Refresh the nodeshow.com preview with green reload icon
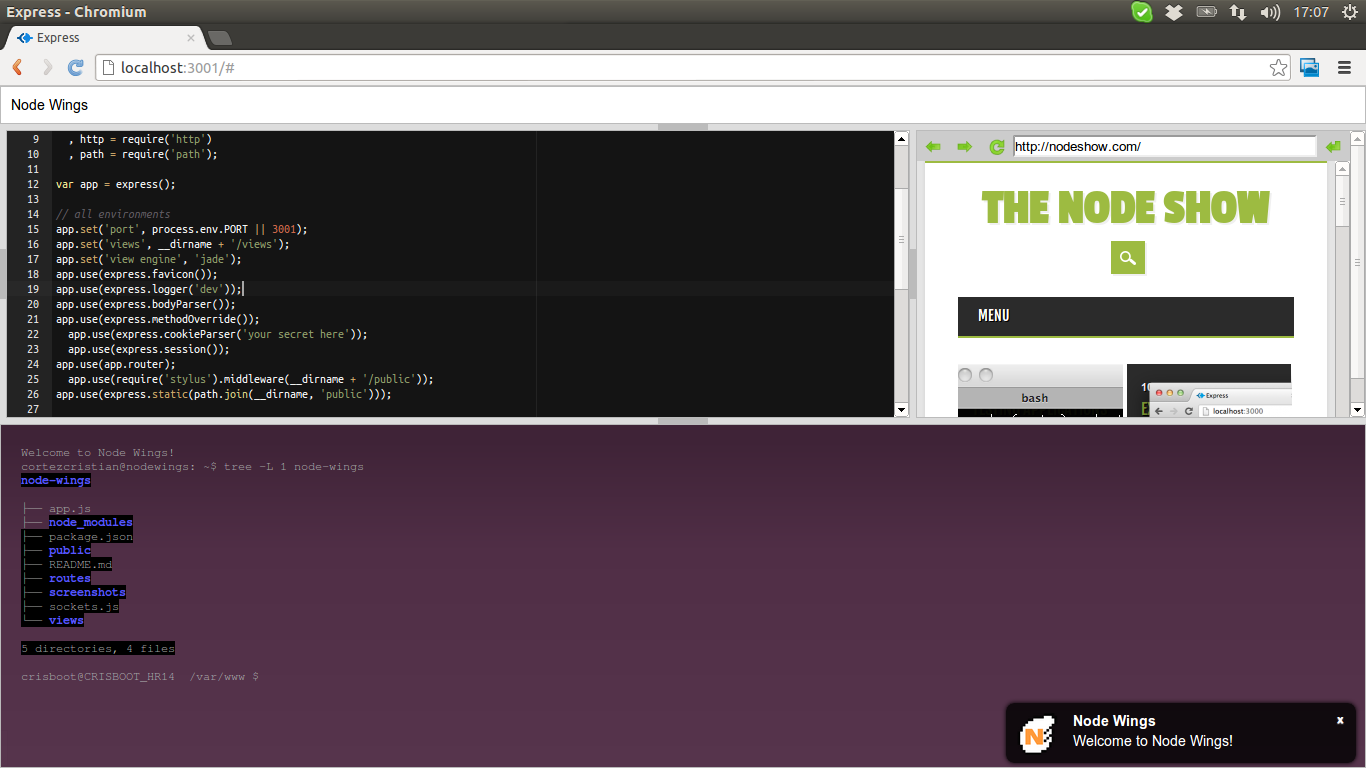 (x=996, y=147)
